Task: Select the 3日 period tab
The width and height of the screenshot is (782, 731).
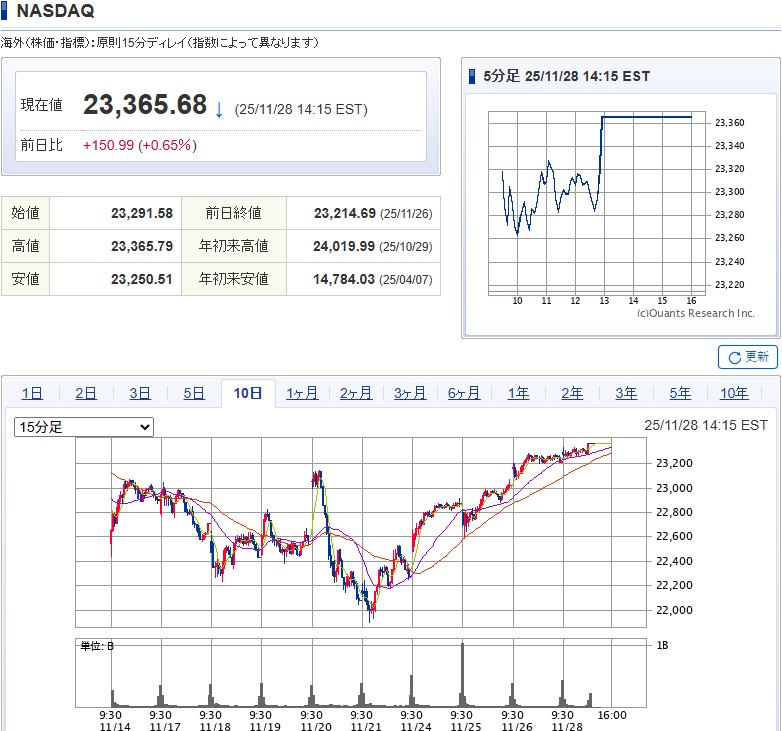Action: pyautogui.click(x=140, y=394)
